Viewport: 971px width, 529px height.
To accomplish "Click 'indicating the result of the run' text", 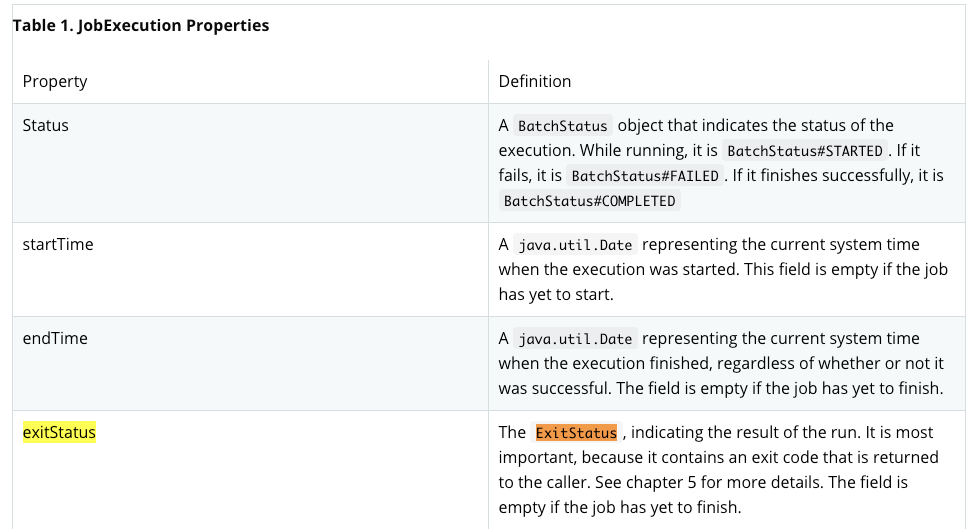I will [745, 432].
